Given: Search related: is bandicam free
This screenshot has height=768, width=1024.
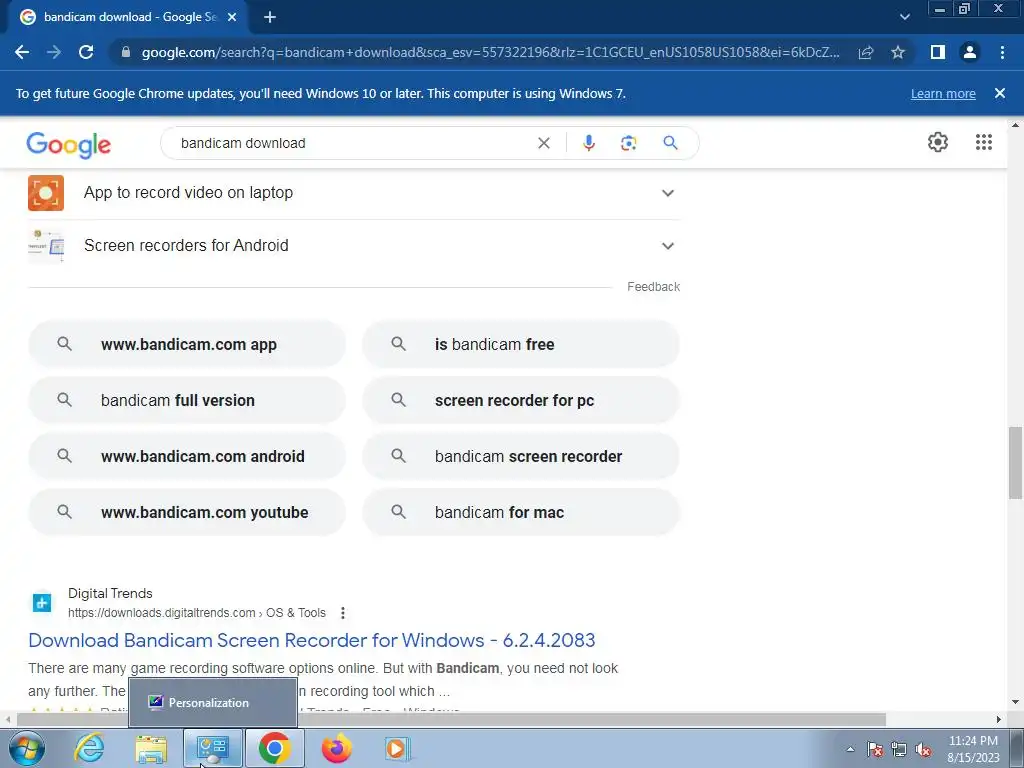Looking at the screenshot, I should click(x=520, y=344).
